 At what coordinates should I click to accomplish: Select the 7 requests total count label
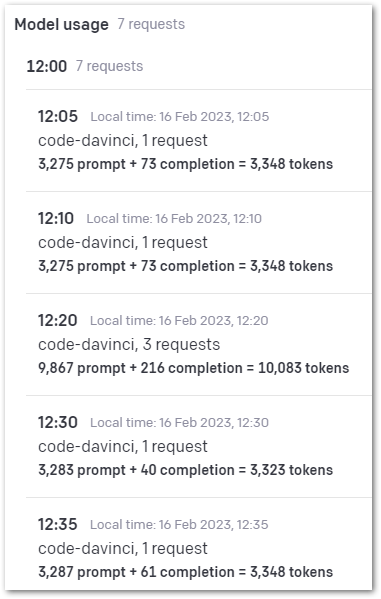151,24
